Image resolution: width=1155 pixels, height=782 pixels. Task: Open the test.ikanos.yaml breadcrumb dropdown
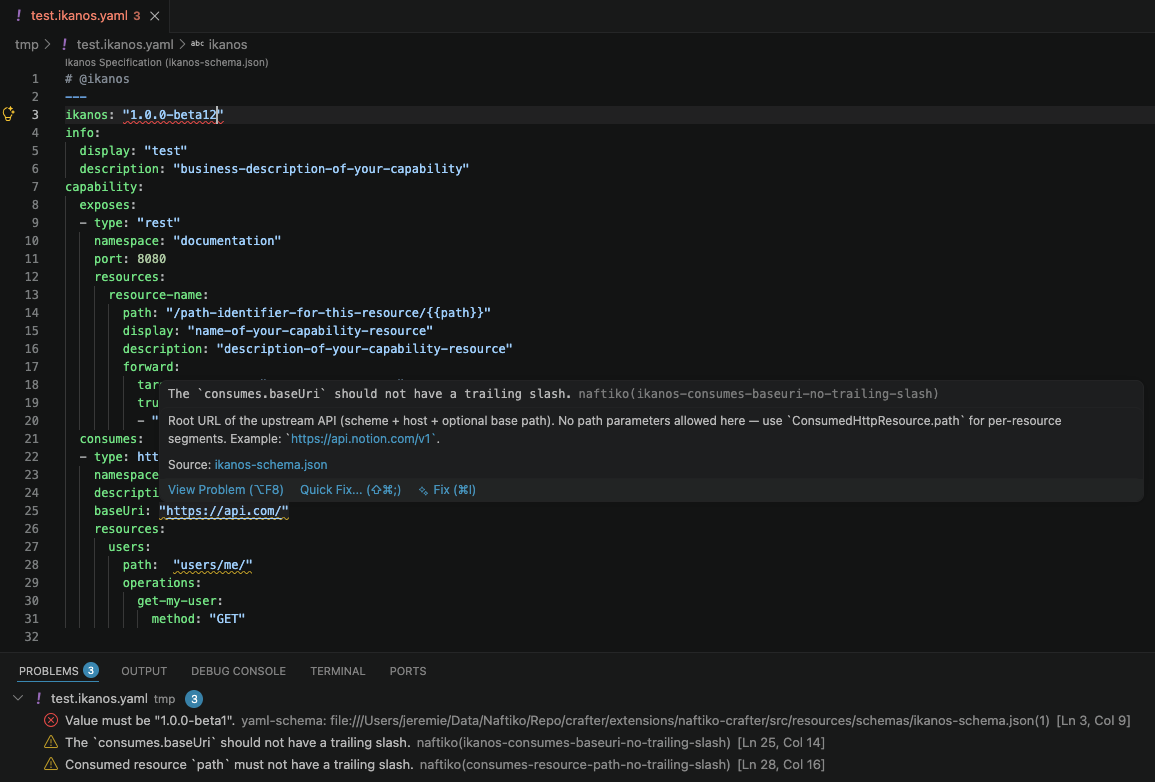[125, 44]
